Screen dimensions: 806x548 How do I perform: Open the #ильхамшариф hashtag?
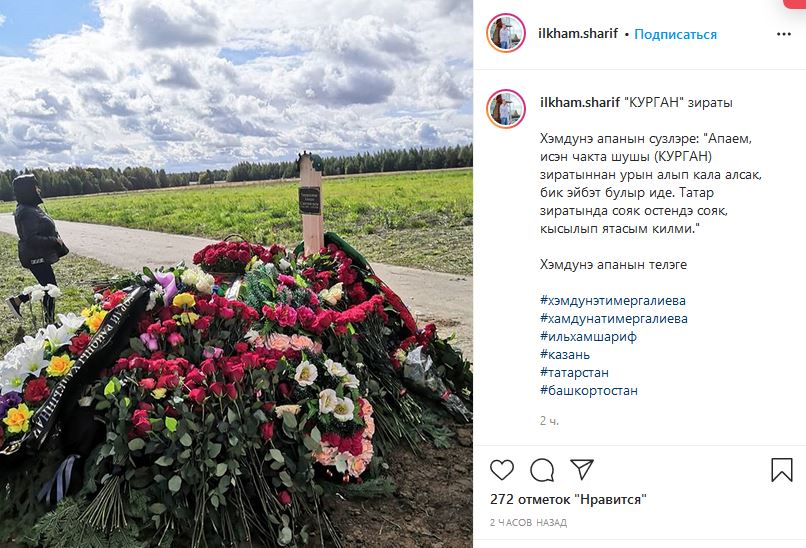(589, 336)
